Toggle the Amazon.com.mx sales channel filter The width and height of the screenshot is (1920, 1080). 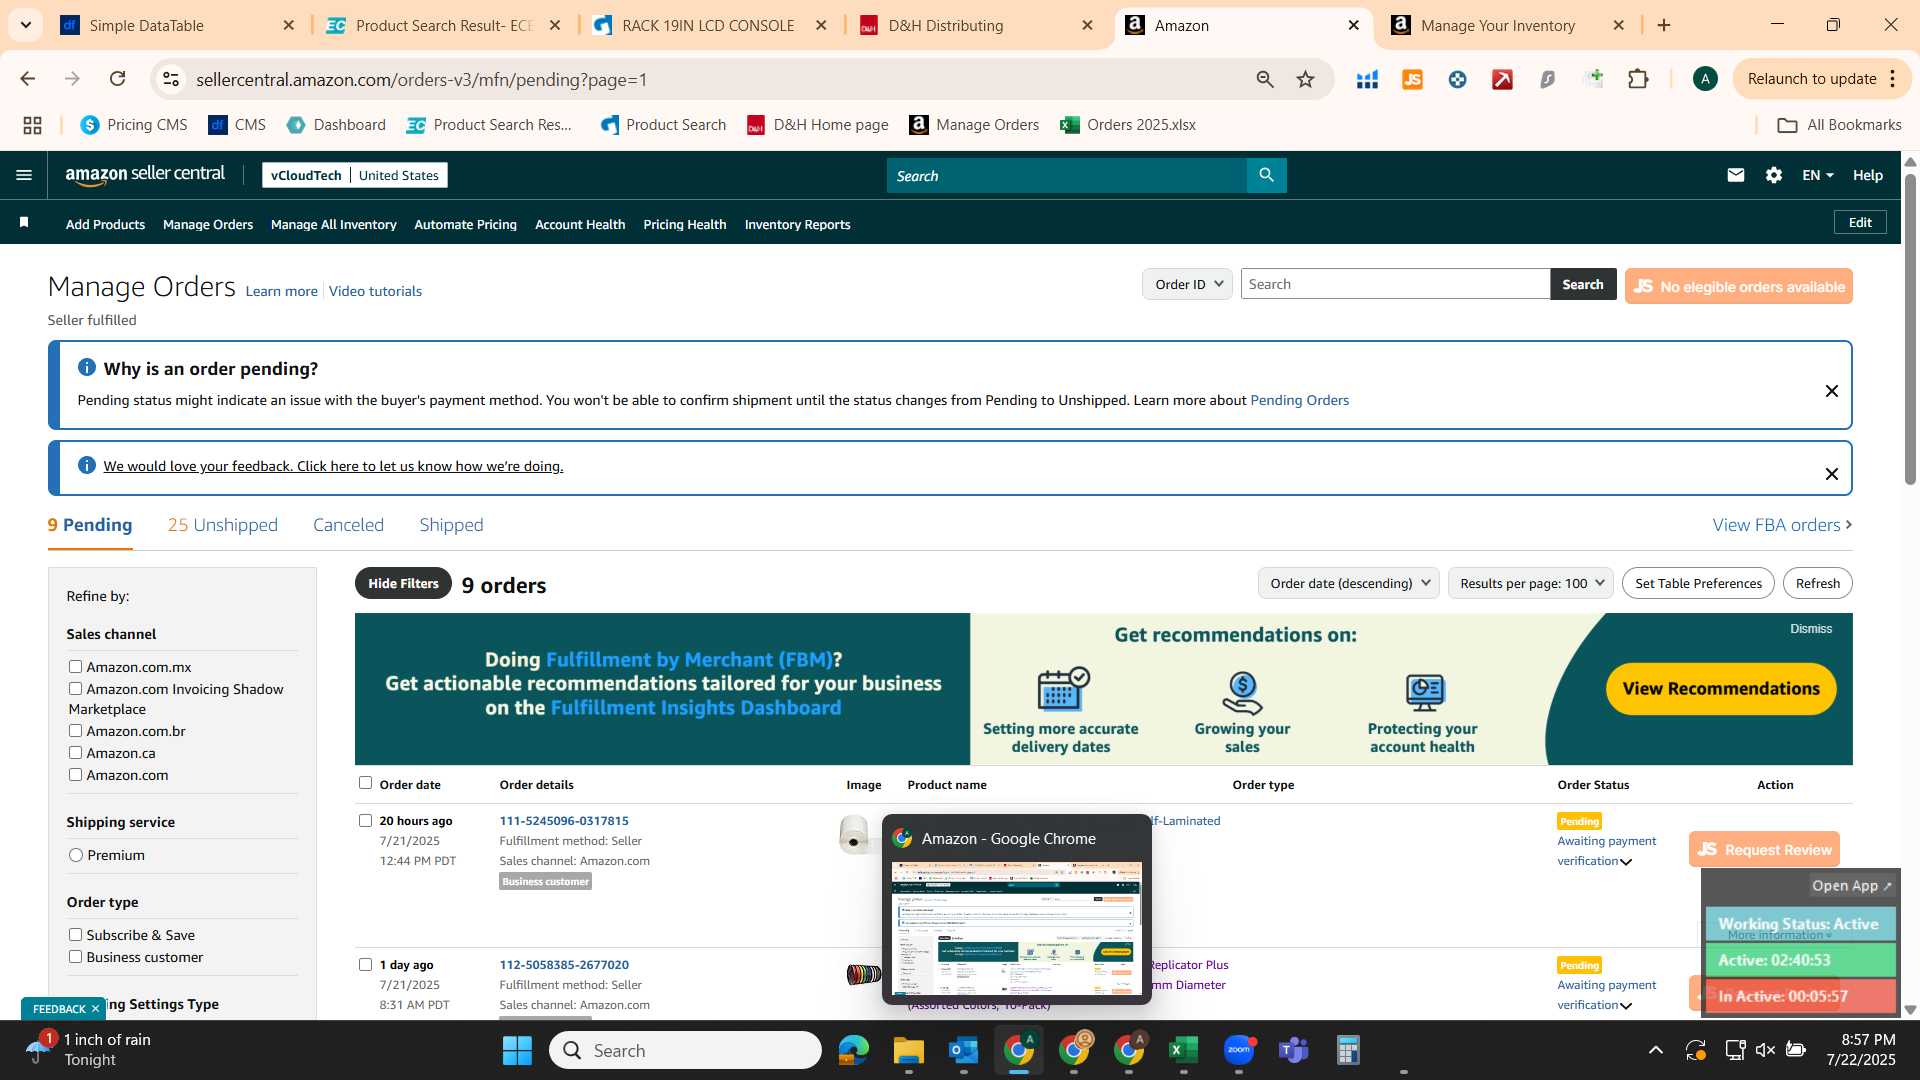coord(75,666)
